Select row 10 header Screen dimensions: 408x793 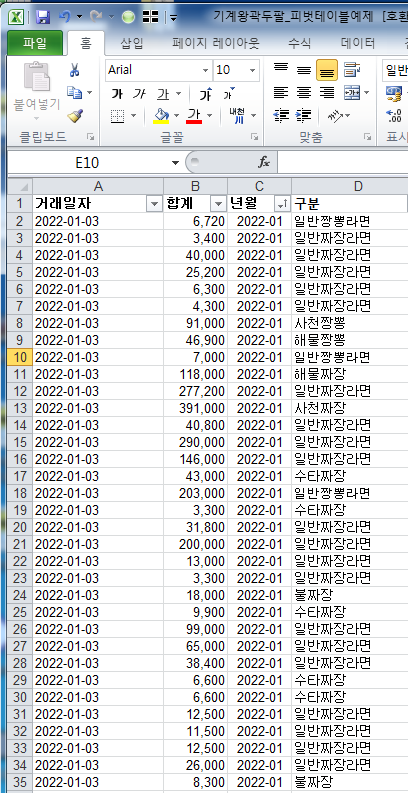[20, 357]
